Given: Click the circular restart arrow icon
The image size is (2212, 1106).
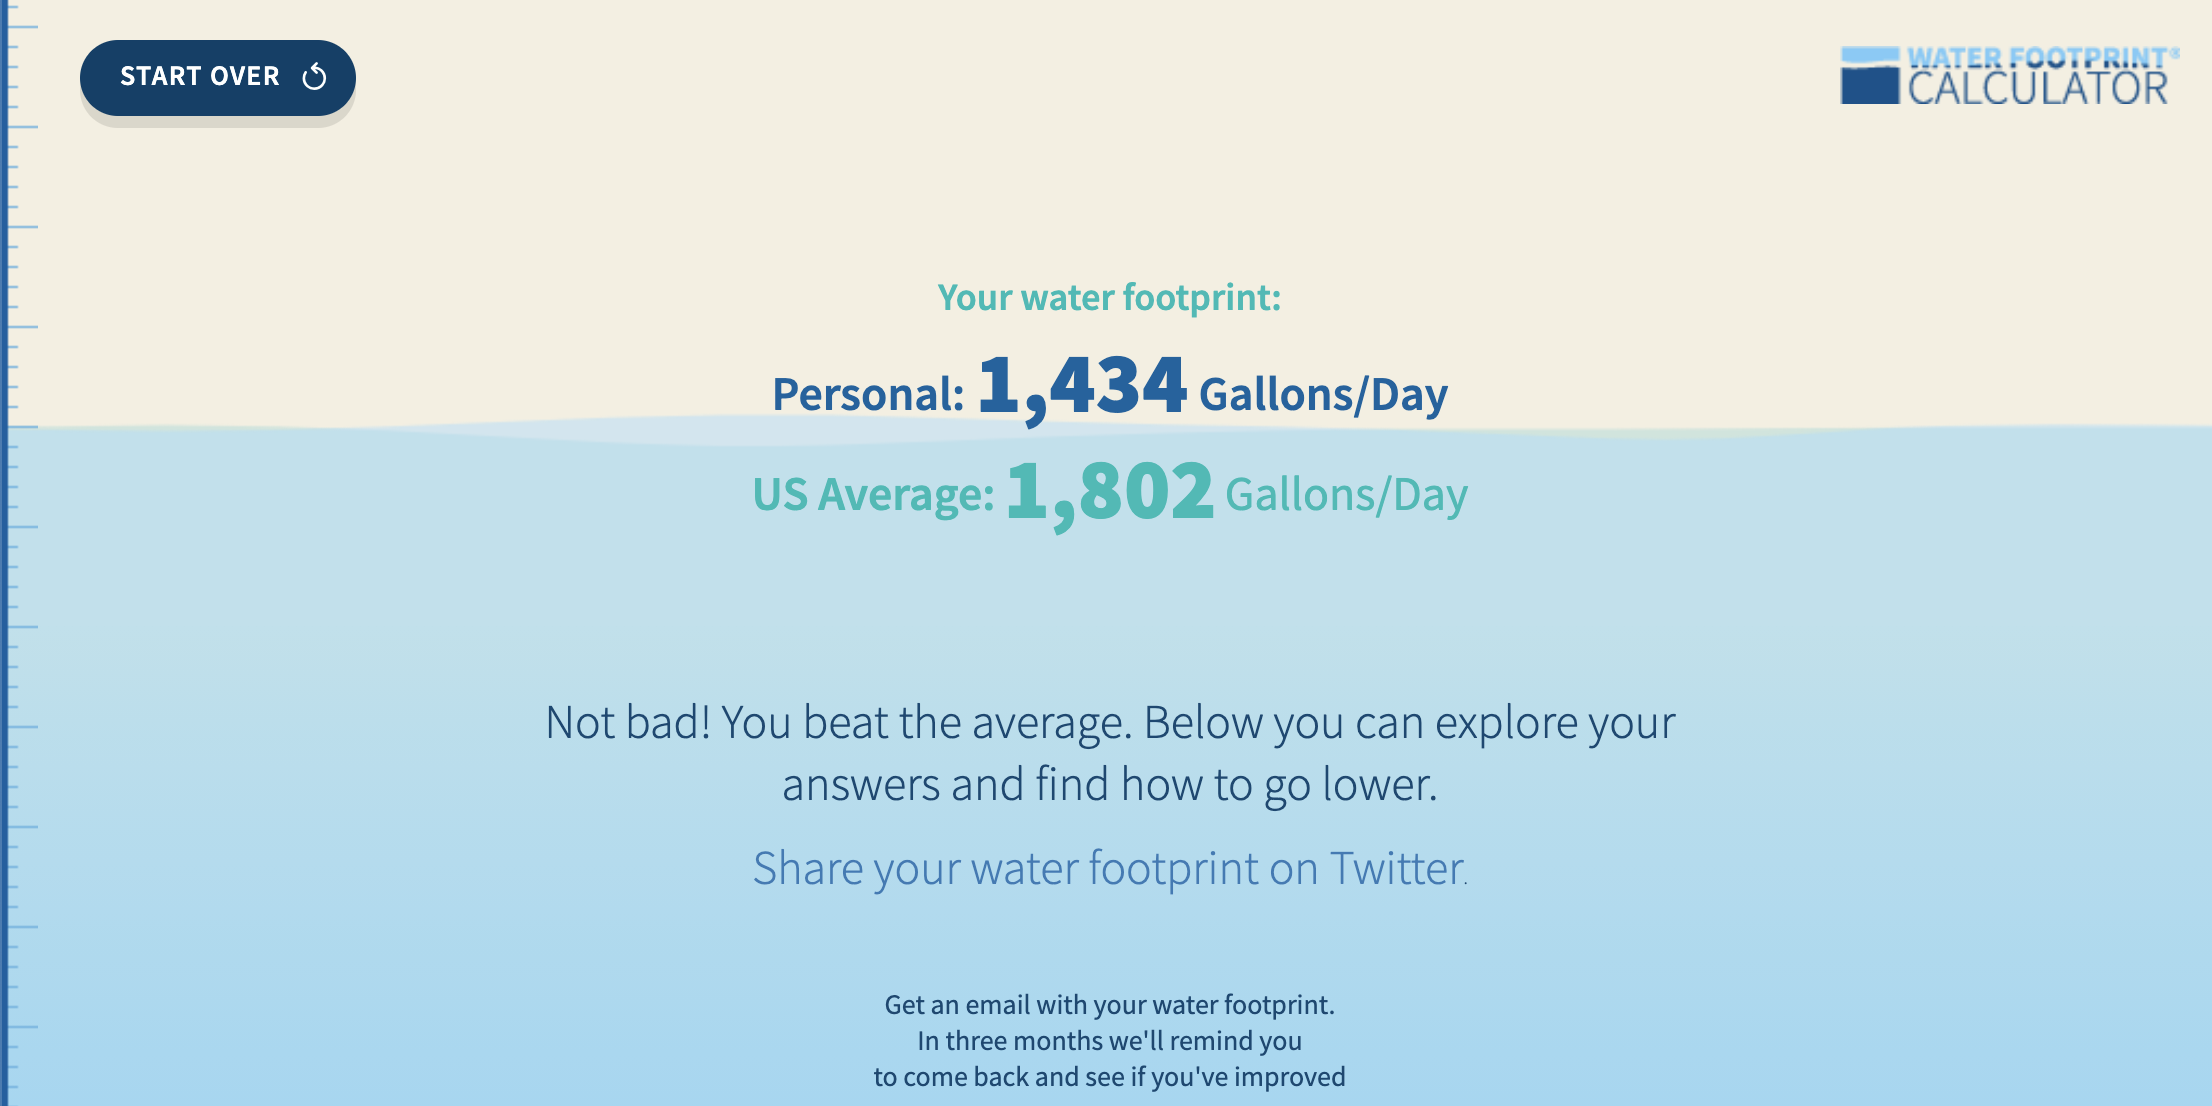Looking at the screenshot, I should pos(314,77).
